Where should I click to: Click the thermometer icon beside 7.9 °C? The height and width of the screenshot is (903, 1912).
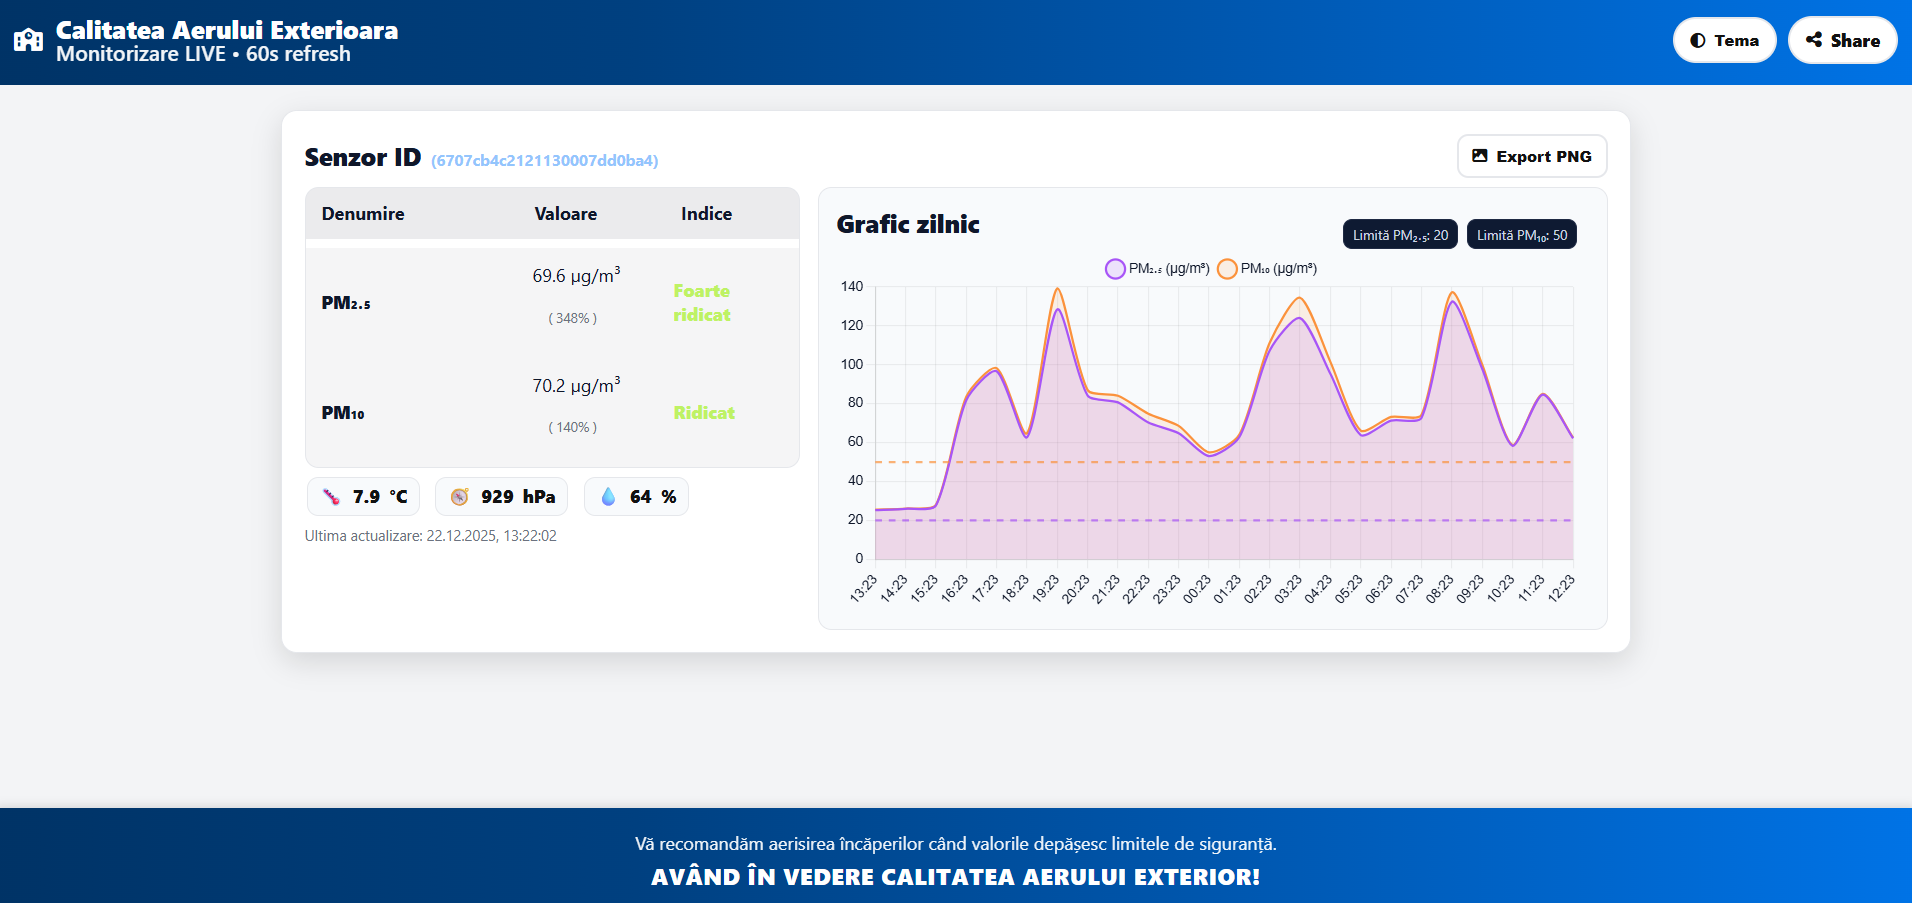331,497
